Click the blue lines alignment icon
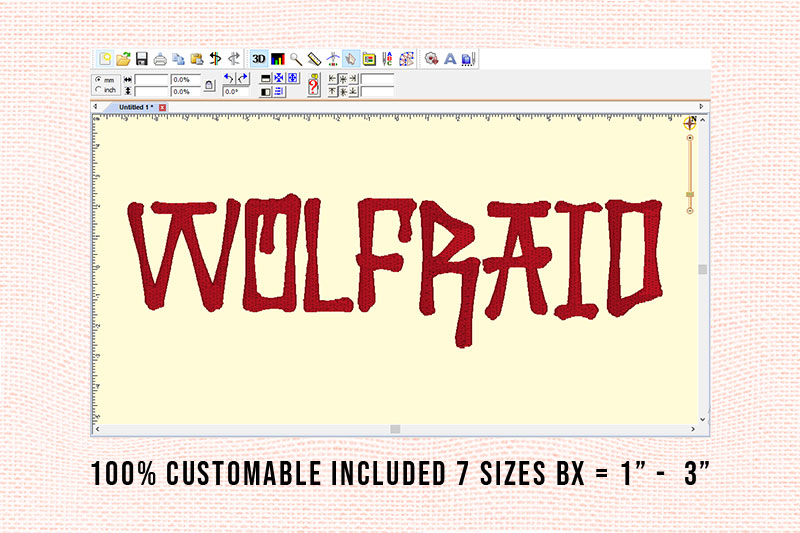The height and width of the screenshot is (533, 800). (x=279, y=92)
